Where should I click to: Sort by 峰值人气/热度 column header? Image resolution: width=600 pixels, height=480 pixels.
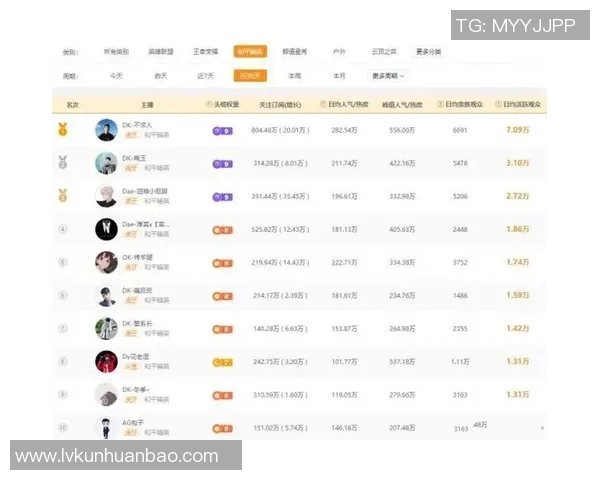(402, 104)
